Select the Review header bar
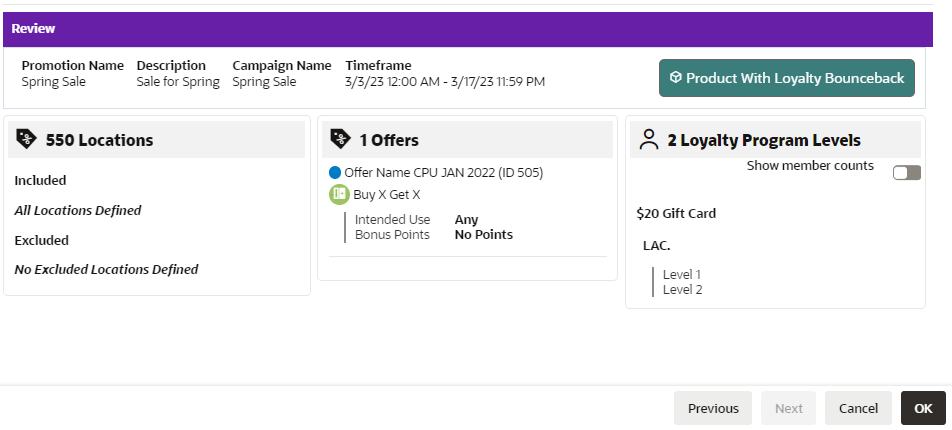The image size is (952, 430). [x=468, y=29]
